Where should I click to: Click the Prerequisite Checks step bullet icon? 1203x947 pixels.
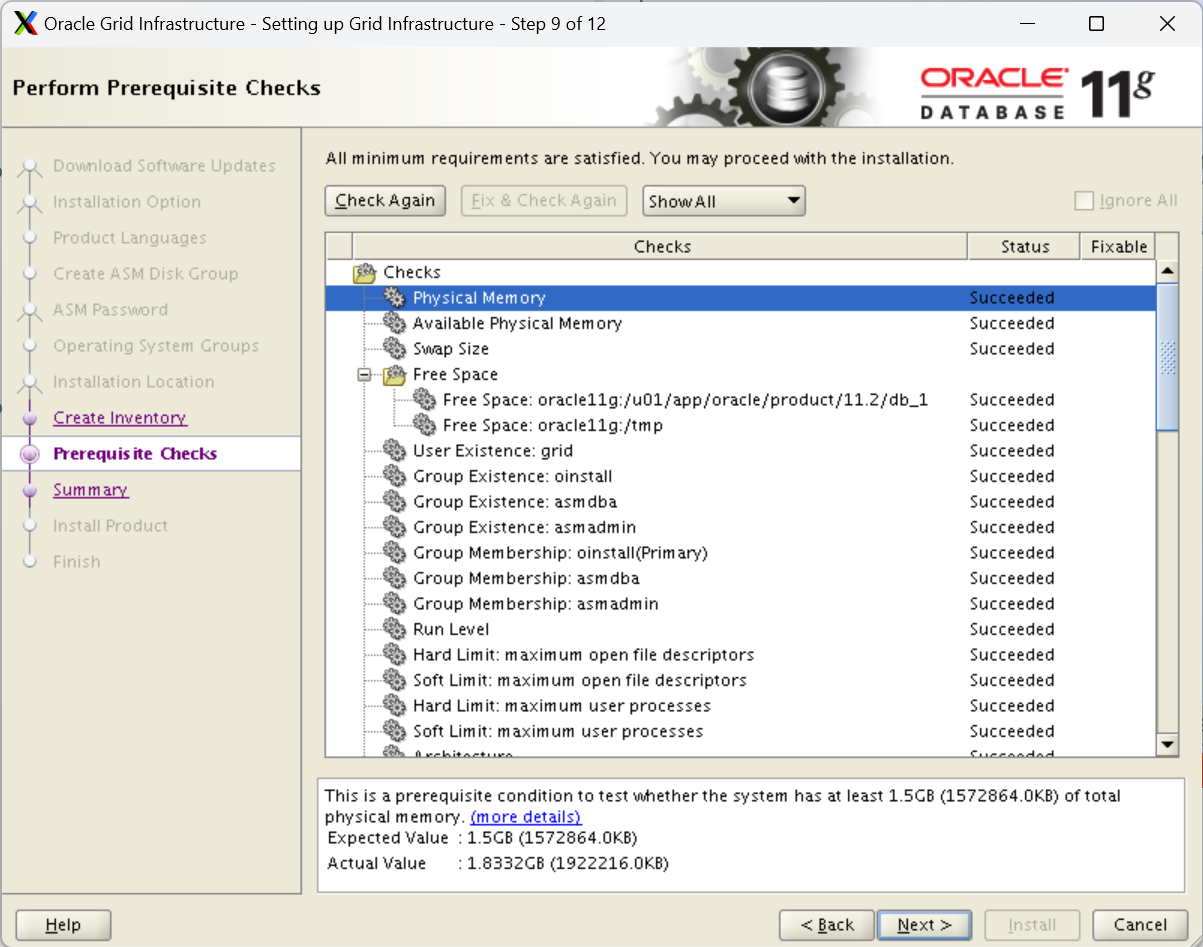click(31, 454)
